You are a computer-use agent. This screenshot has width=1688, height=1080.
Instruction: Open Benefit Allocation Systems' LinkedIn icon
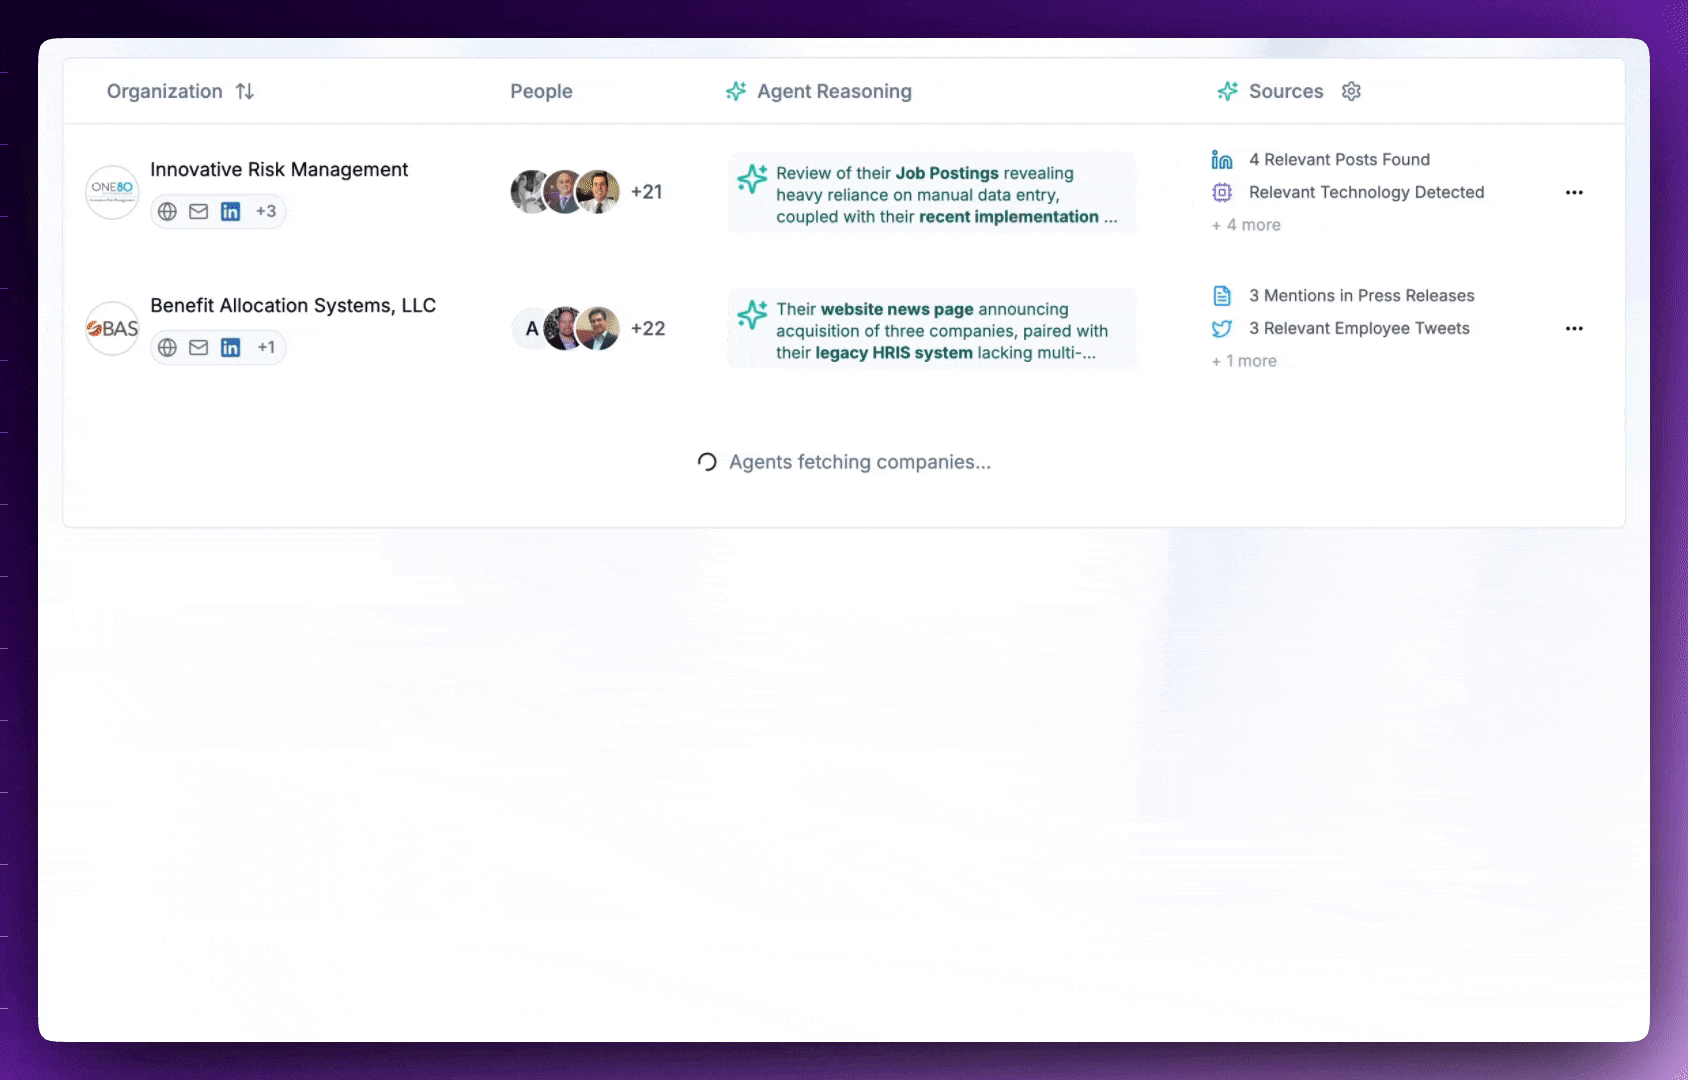[x=231, y=348]
